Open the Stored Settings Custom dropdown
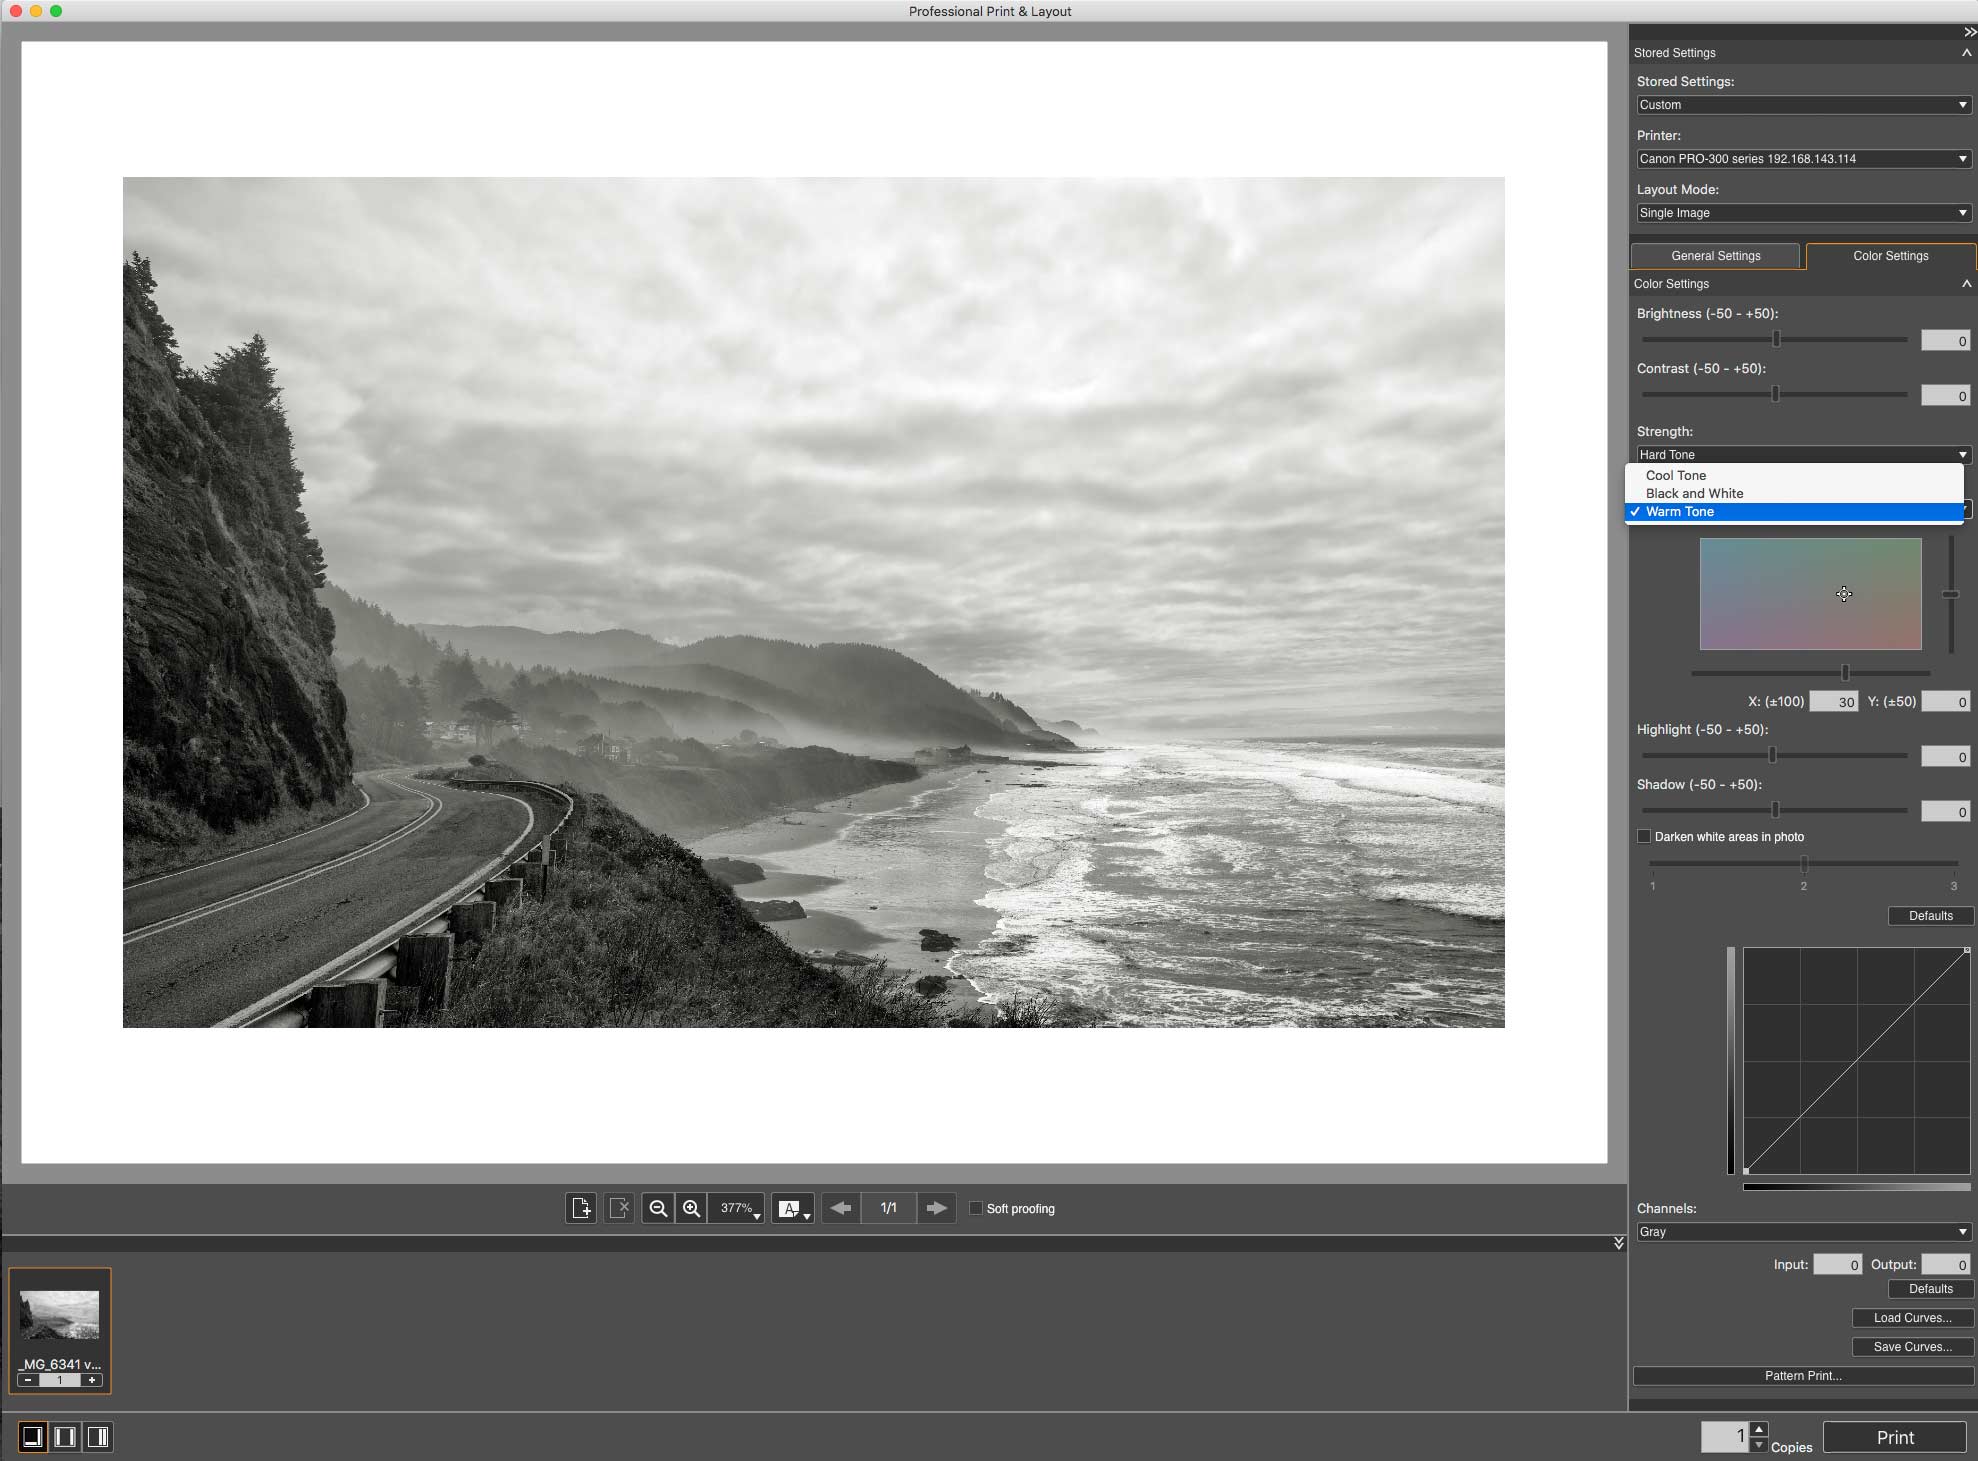Screen dimensions: 1978x1461 pyautogui.click(x=1803, y=105)
